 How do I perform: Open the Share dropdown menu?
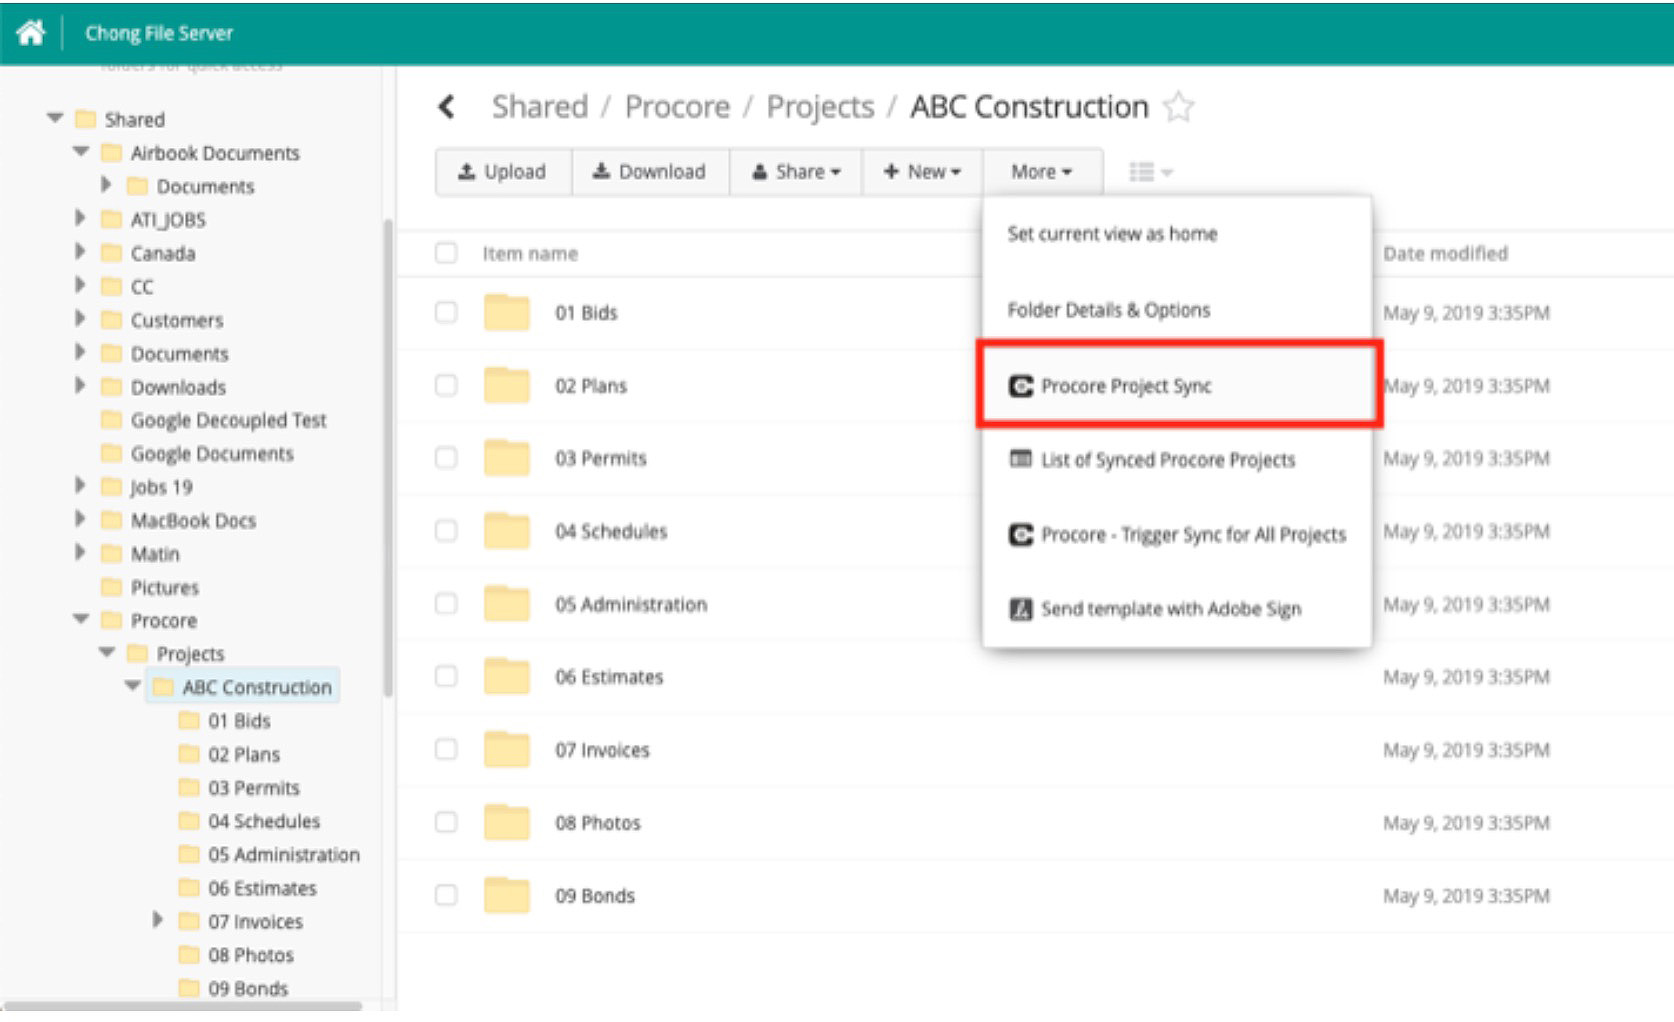point(795,171)
